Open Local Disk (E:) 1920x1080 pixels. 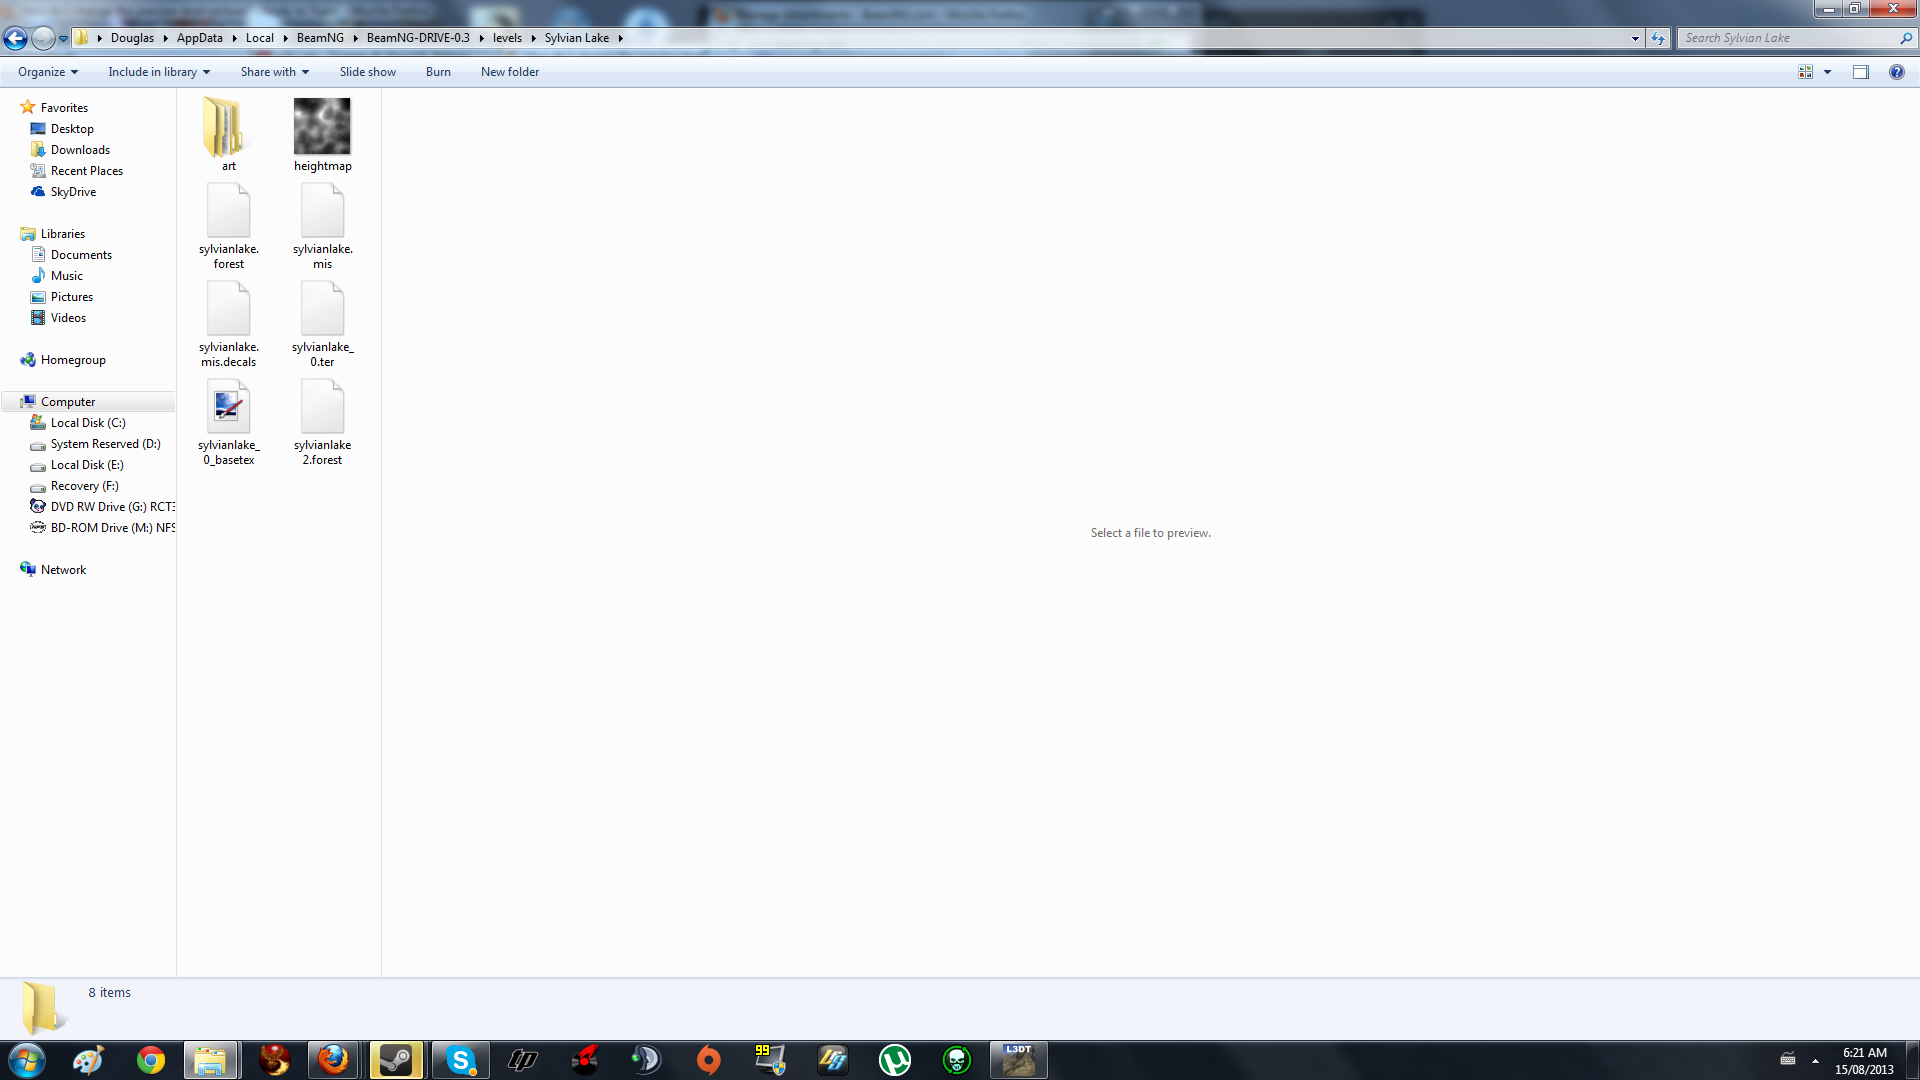(87, 465)
